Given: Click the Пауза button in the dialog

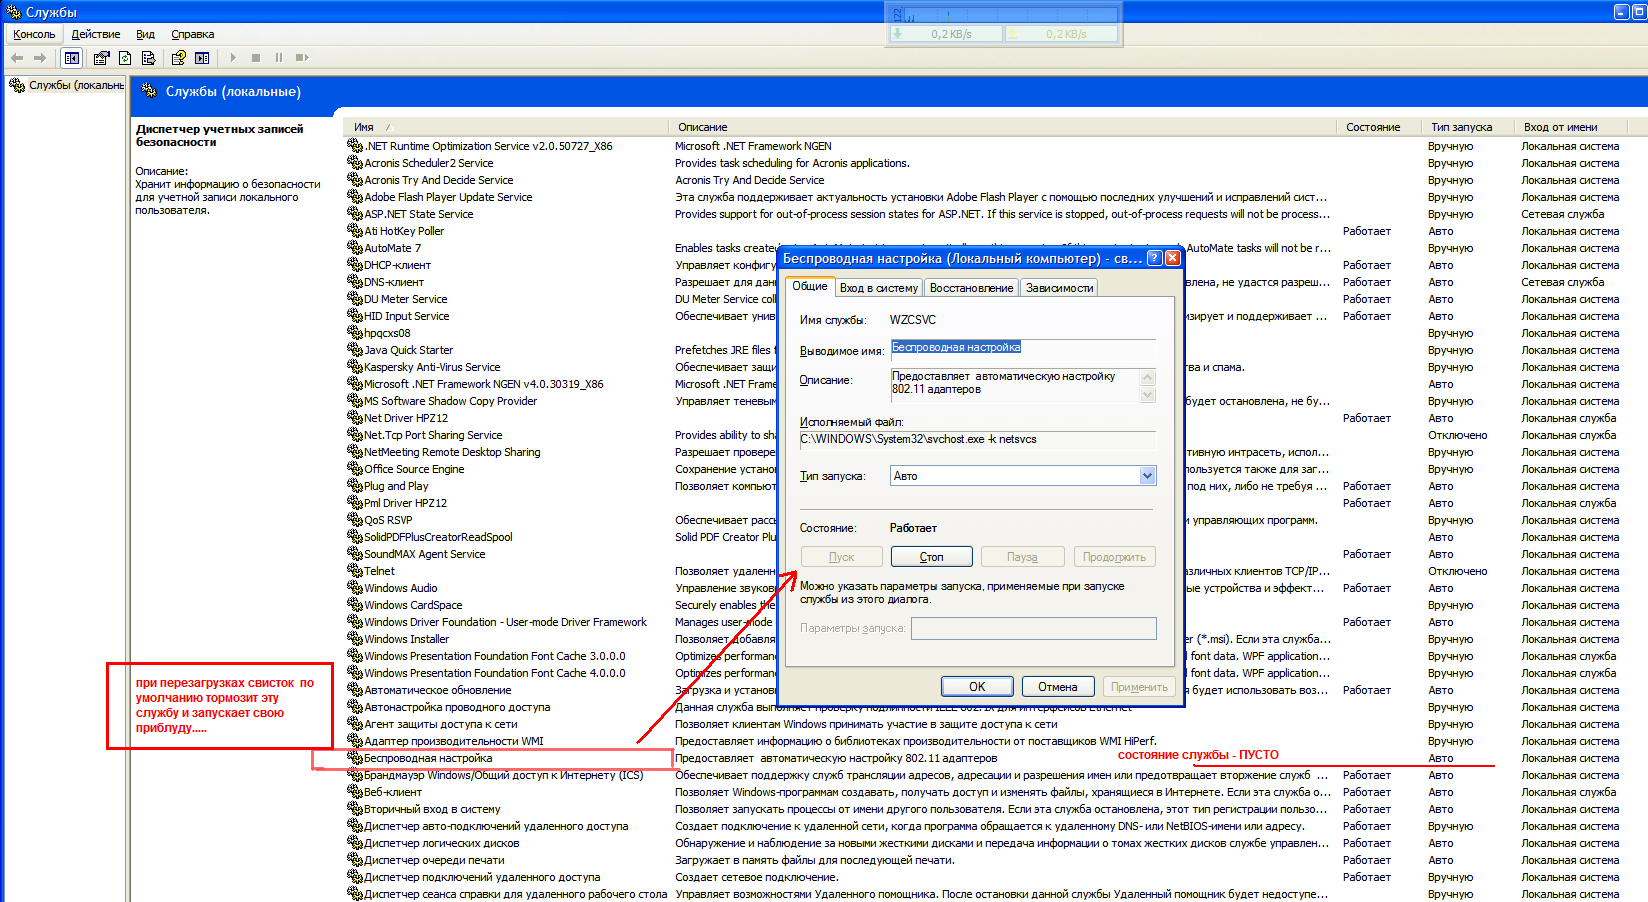Looking at the screenshot, I should click(1022, 557).
